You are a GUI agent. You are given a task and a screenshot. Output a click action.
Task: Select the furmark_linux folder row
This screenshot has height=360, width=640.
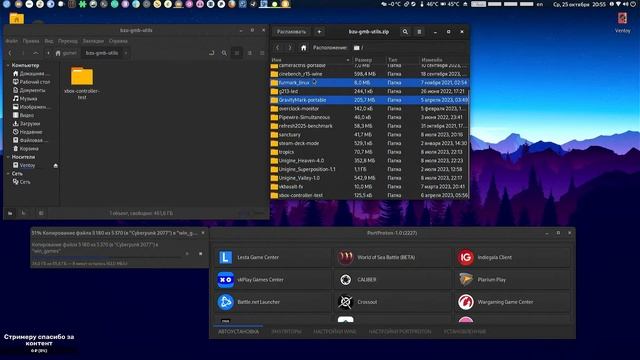[369, 82]
